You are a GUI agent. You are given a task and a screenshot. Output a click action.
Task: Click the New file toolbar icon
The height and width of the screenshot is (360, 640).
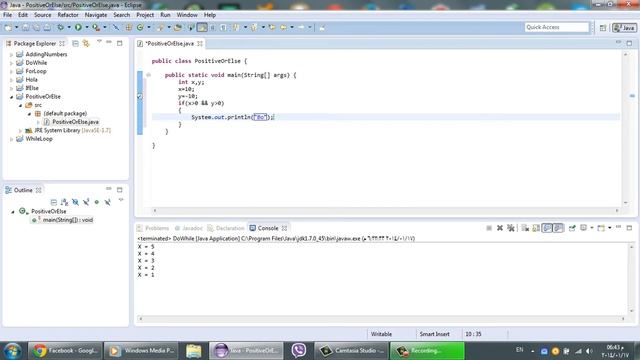coord(8,27)
